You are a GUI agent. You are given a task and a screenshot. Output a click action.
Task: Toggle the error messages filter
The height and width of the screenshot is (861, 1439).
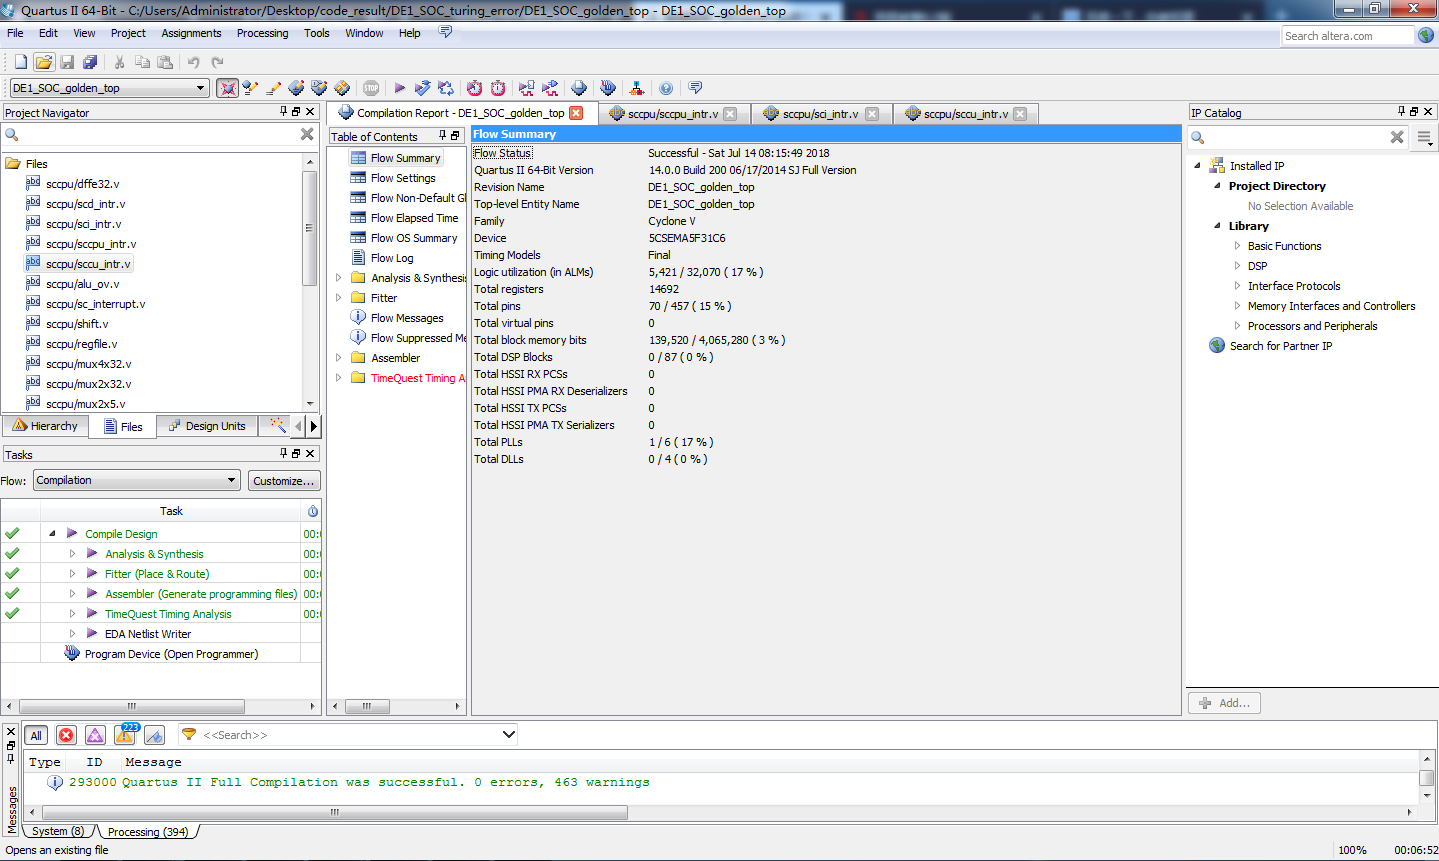[x=66, y=735]
